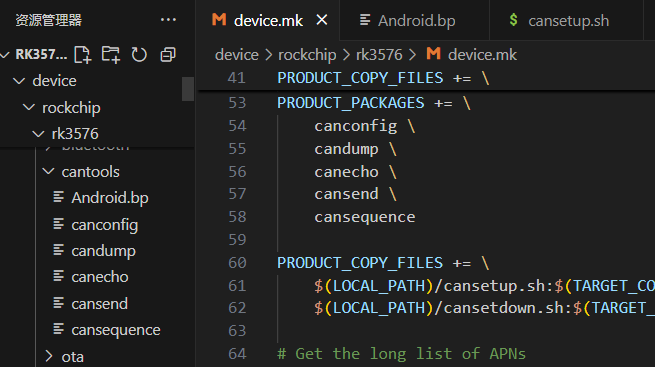Open the cansend file in Explorer
655x367 pixels.
[x=99, y=304]
